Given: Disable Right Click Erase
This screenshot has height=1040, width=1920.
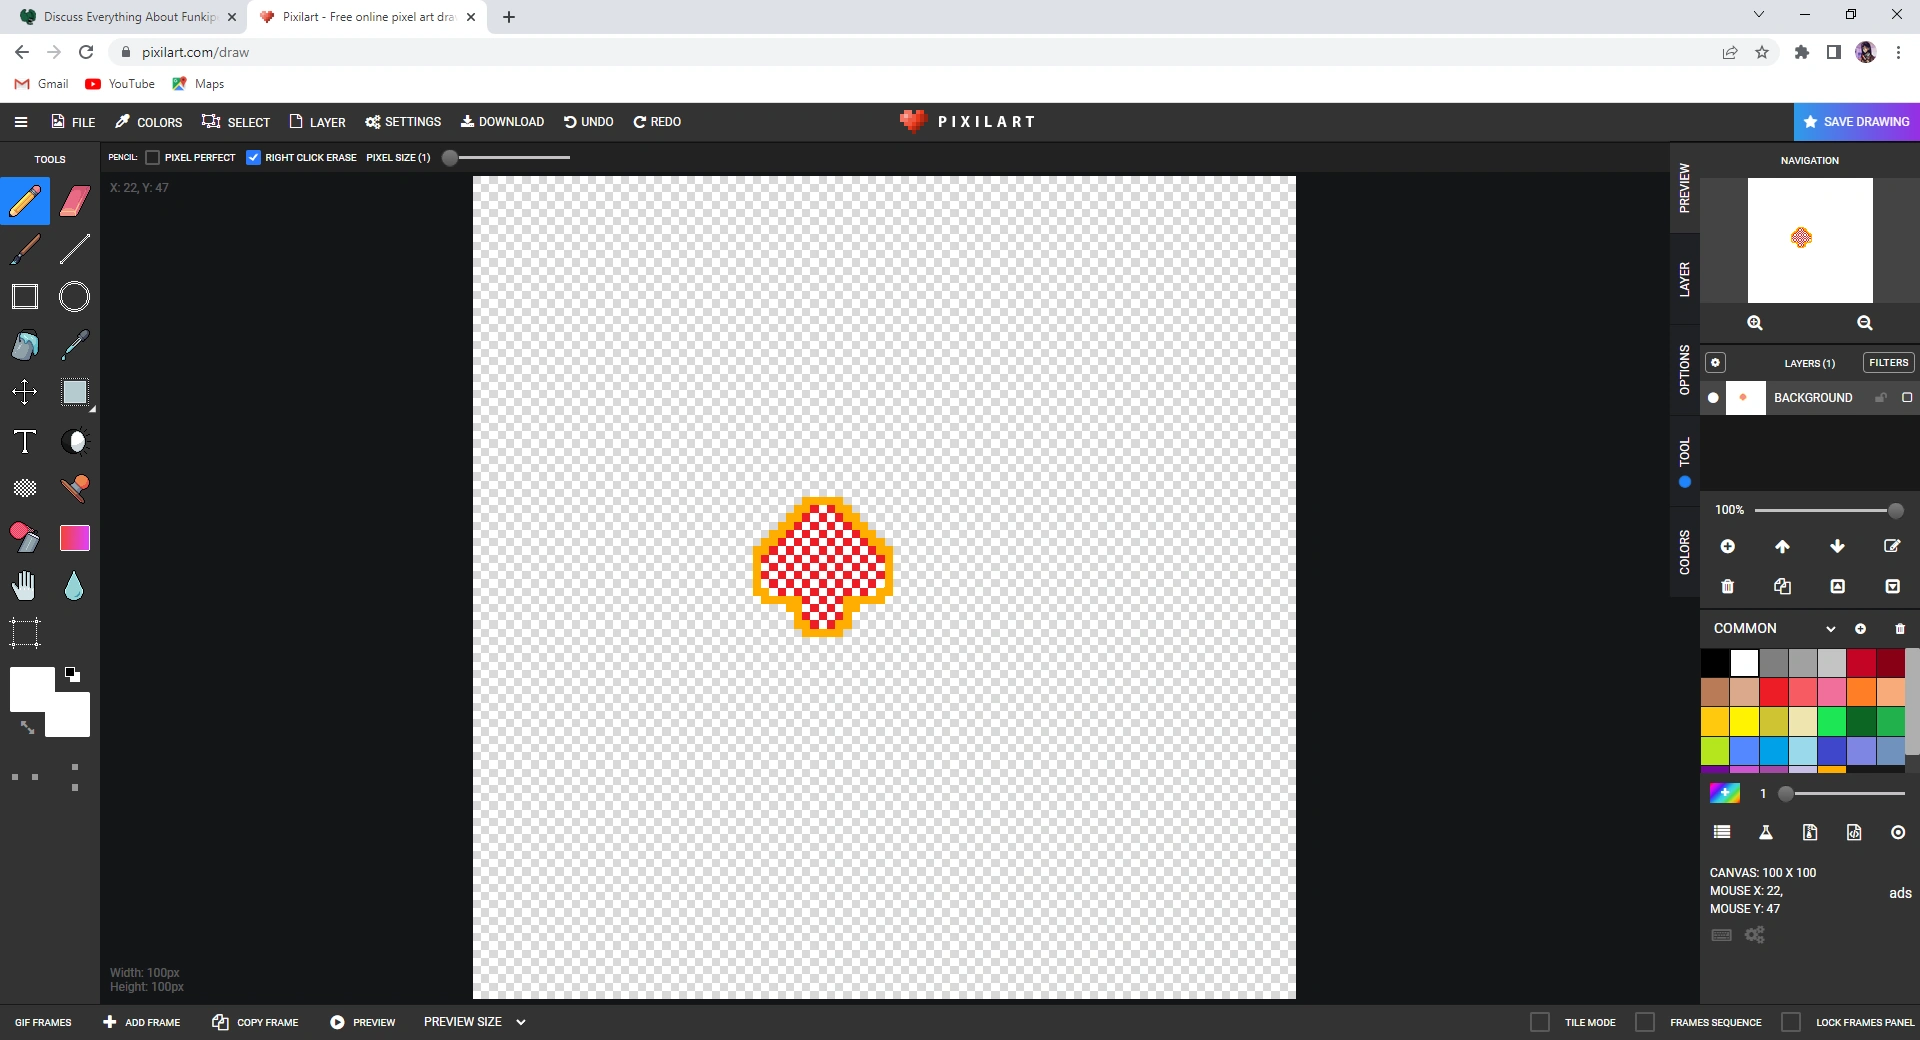Looking at the screenshot, I should (x=253, y=157).
